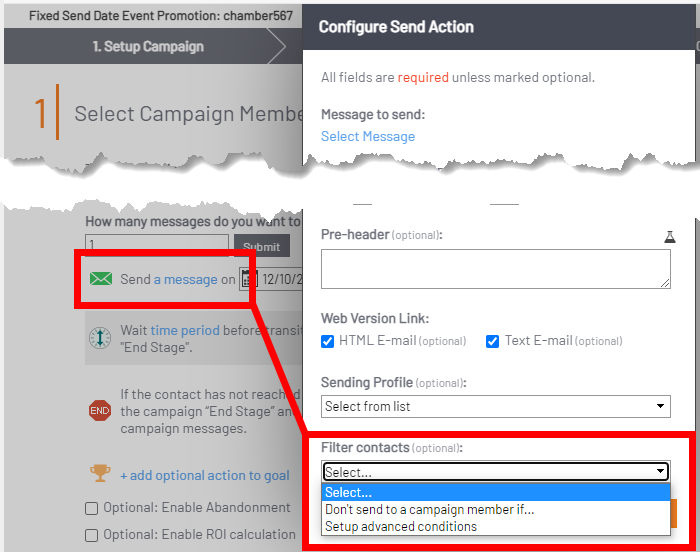Click the Select Message link
Image resolution: width=700 pixels, height=552 pixels.
click(x=368, y=137)
